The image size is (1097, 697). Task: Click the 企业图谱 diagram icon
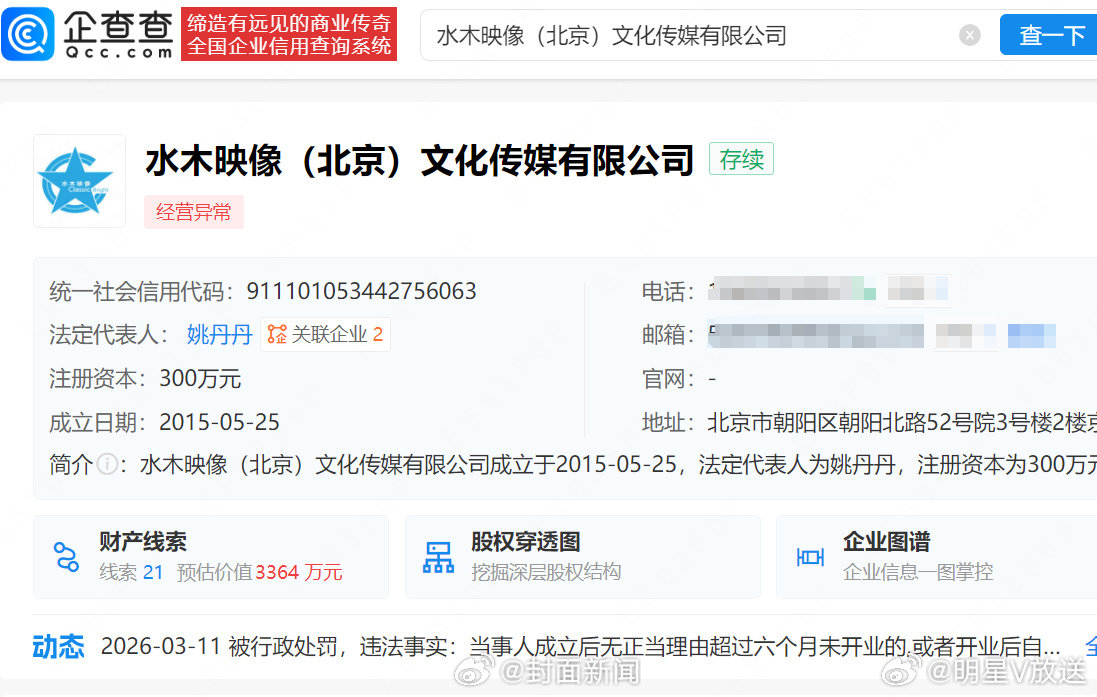[810, 557]
